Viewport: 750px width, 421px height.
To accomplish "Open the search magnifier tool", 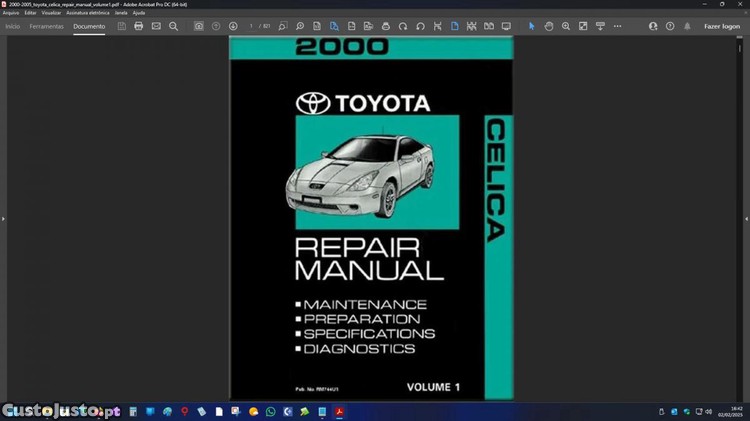I will tap(173, 26).
